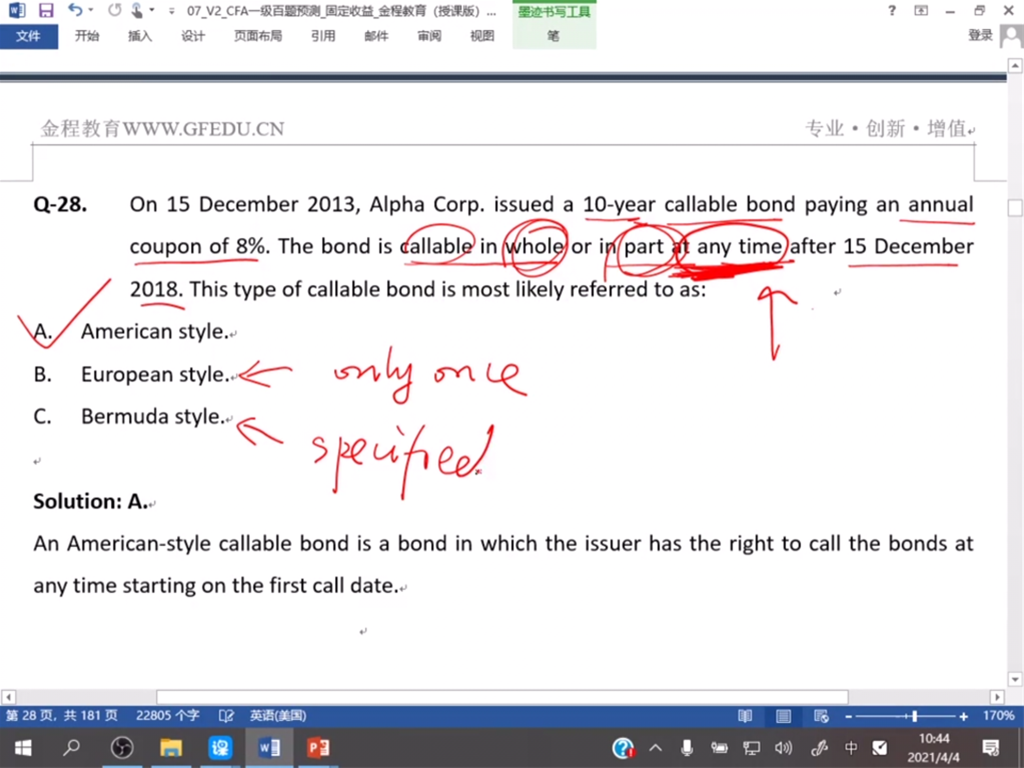
Task: Switch to the 页面布局 (Page Layout) tab
Action: 258,36
